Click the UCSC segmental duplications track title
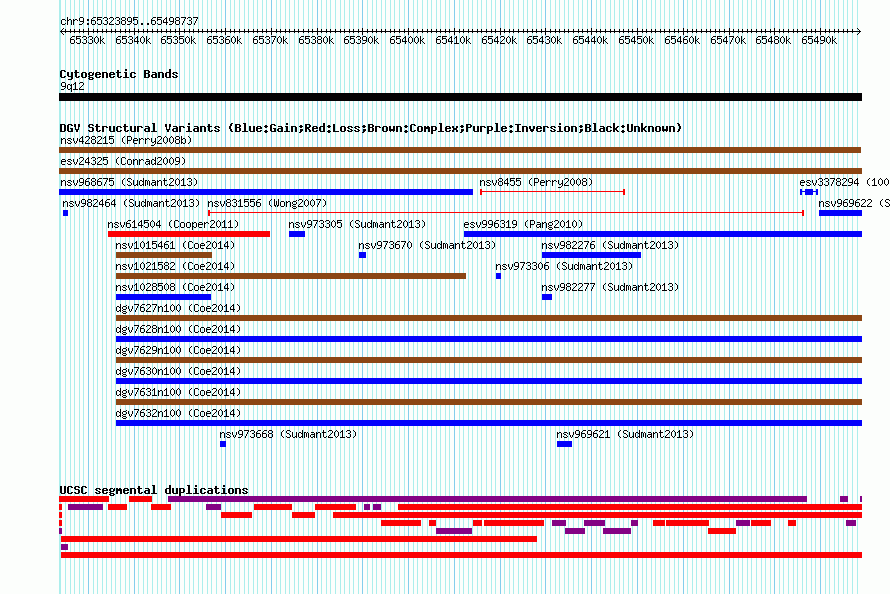This screenshot has width=890, height=594. [x=154, y=490]
